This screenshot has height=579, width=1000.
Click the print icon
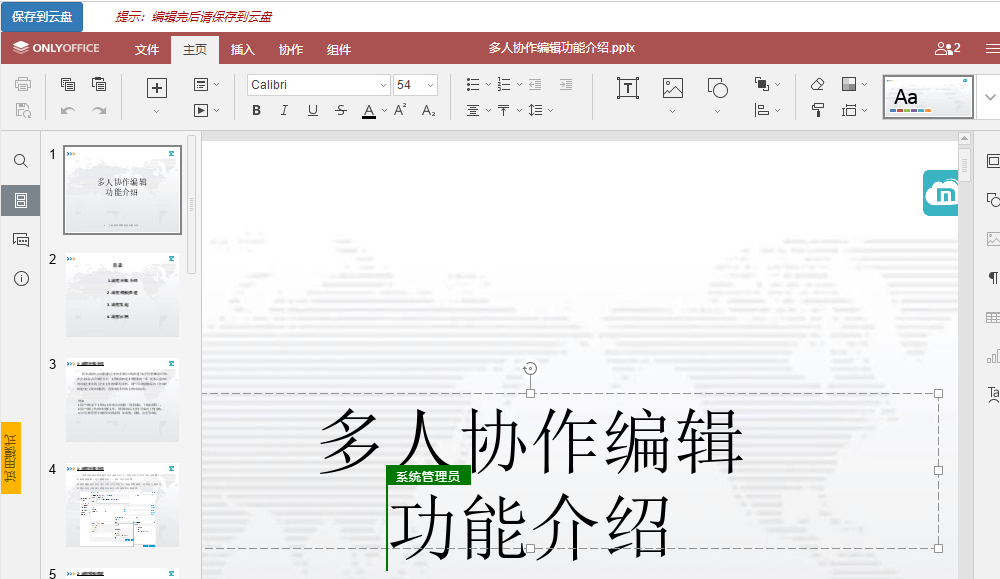[x=23, y=84]
